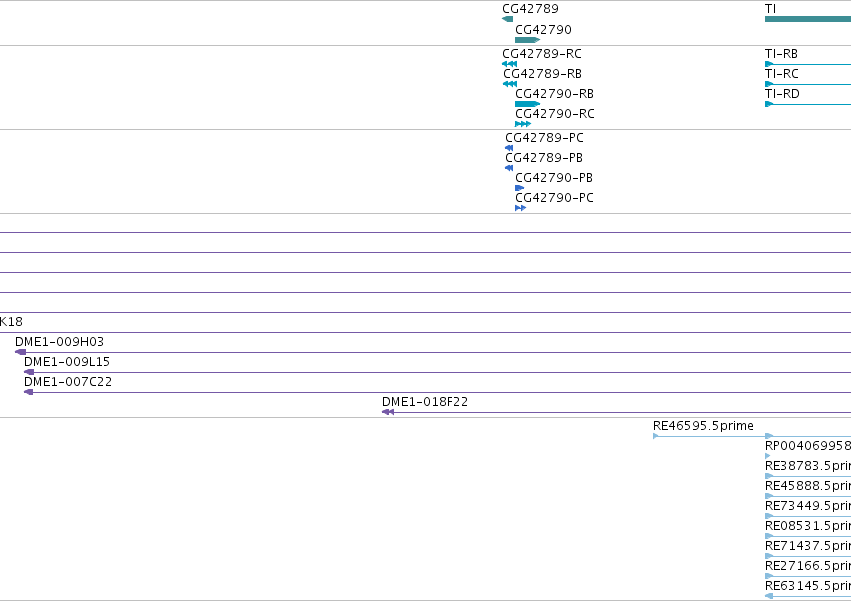851x601 pixels.
Task: Select DME1-009H03 clone end arrow
Action: pos(20,352)
